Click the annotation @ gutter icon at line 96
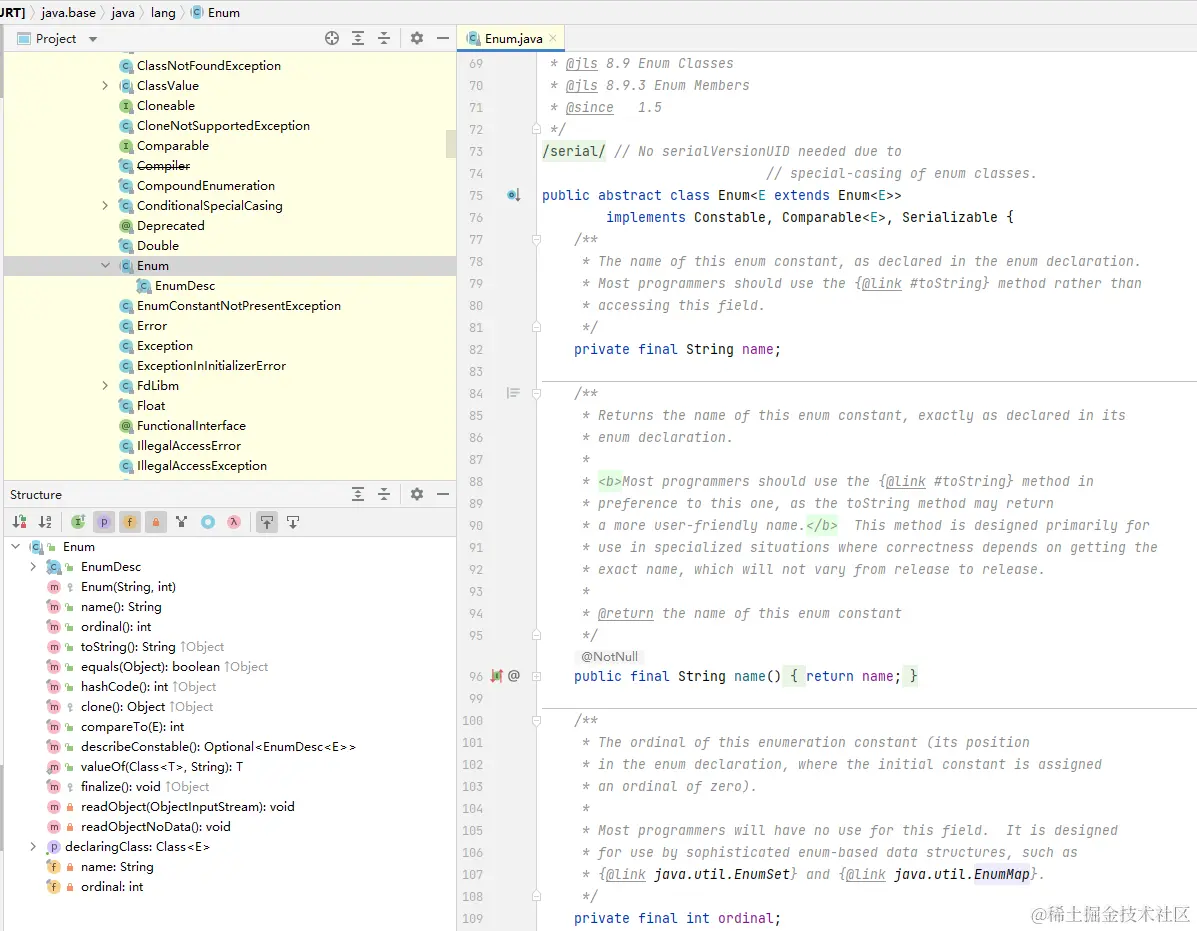 pyautogui.click(x=514, y=676)
